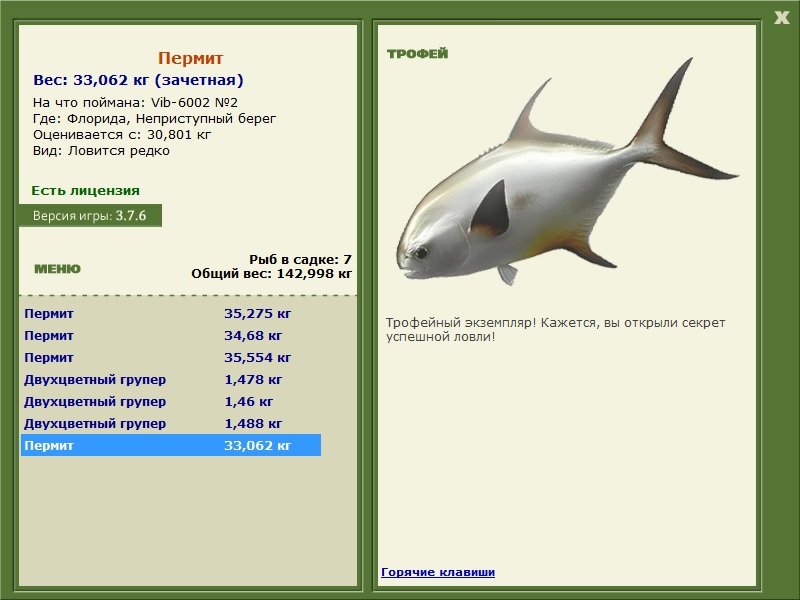Open the МЕНЮ button
The width and height of the screenshot is (800, 600).
57,269
